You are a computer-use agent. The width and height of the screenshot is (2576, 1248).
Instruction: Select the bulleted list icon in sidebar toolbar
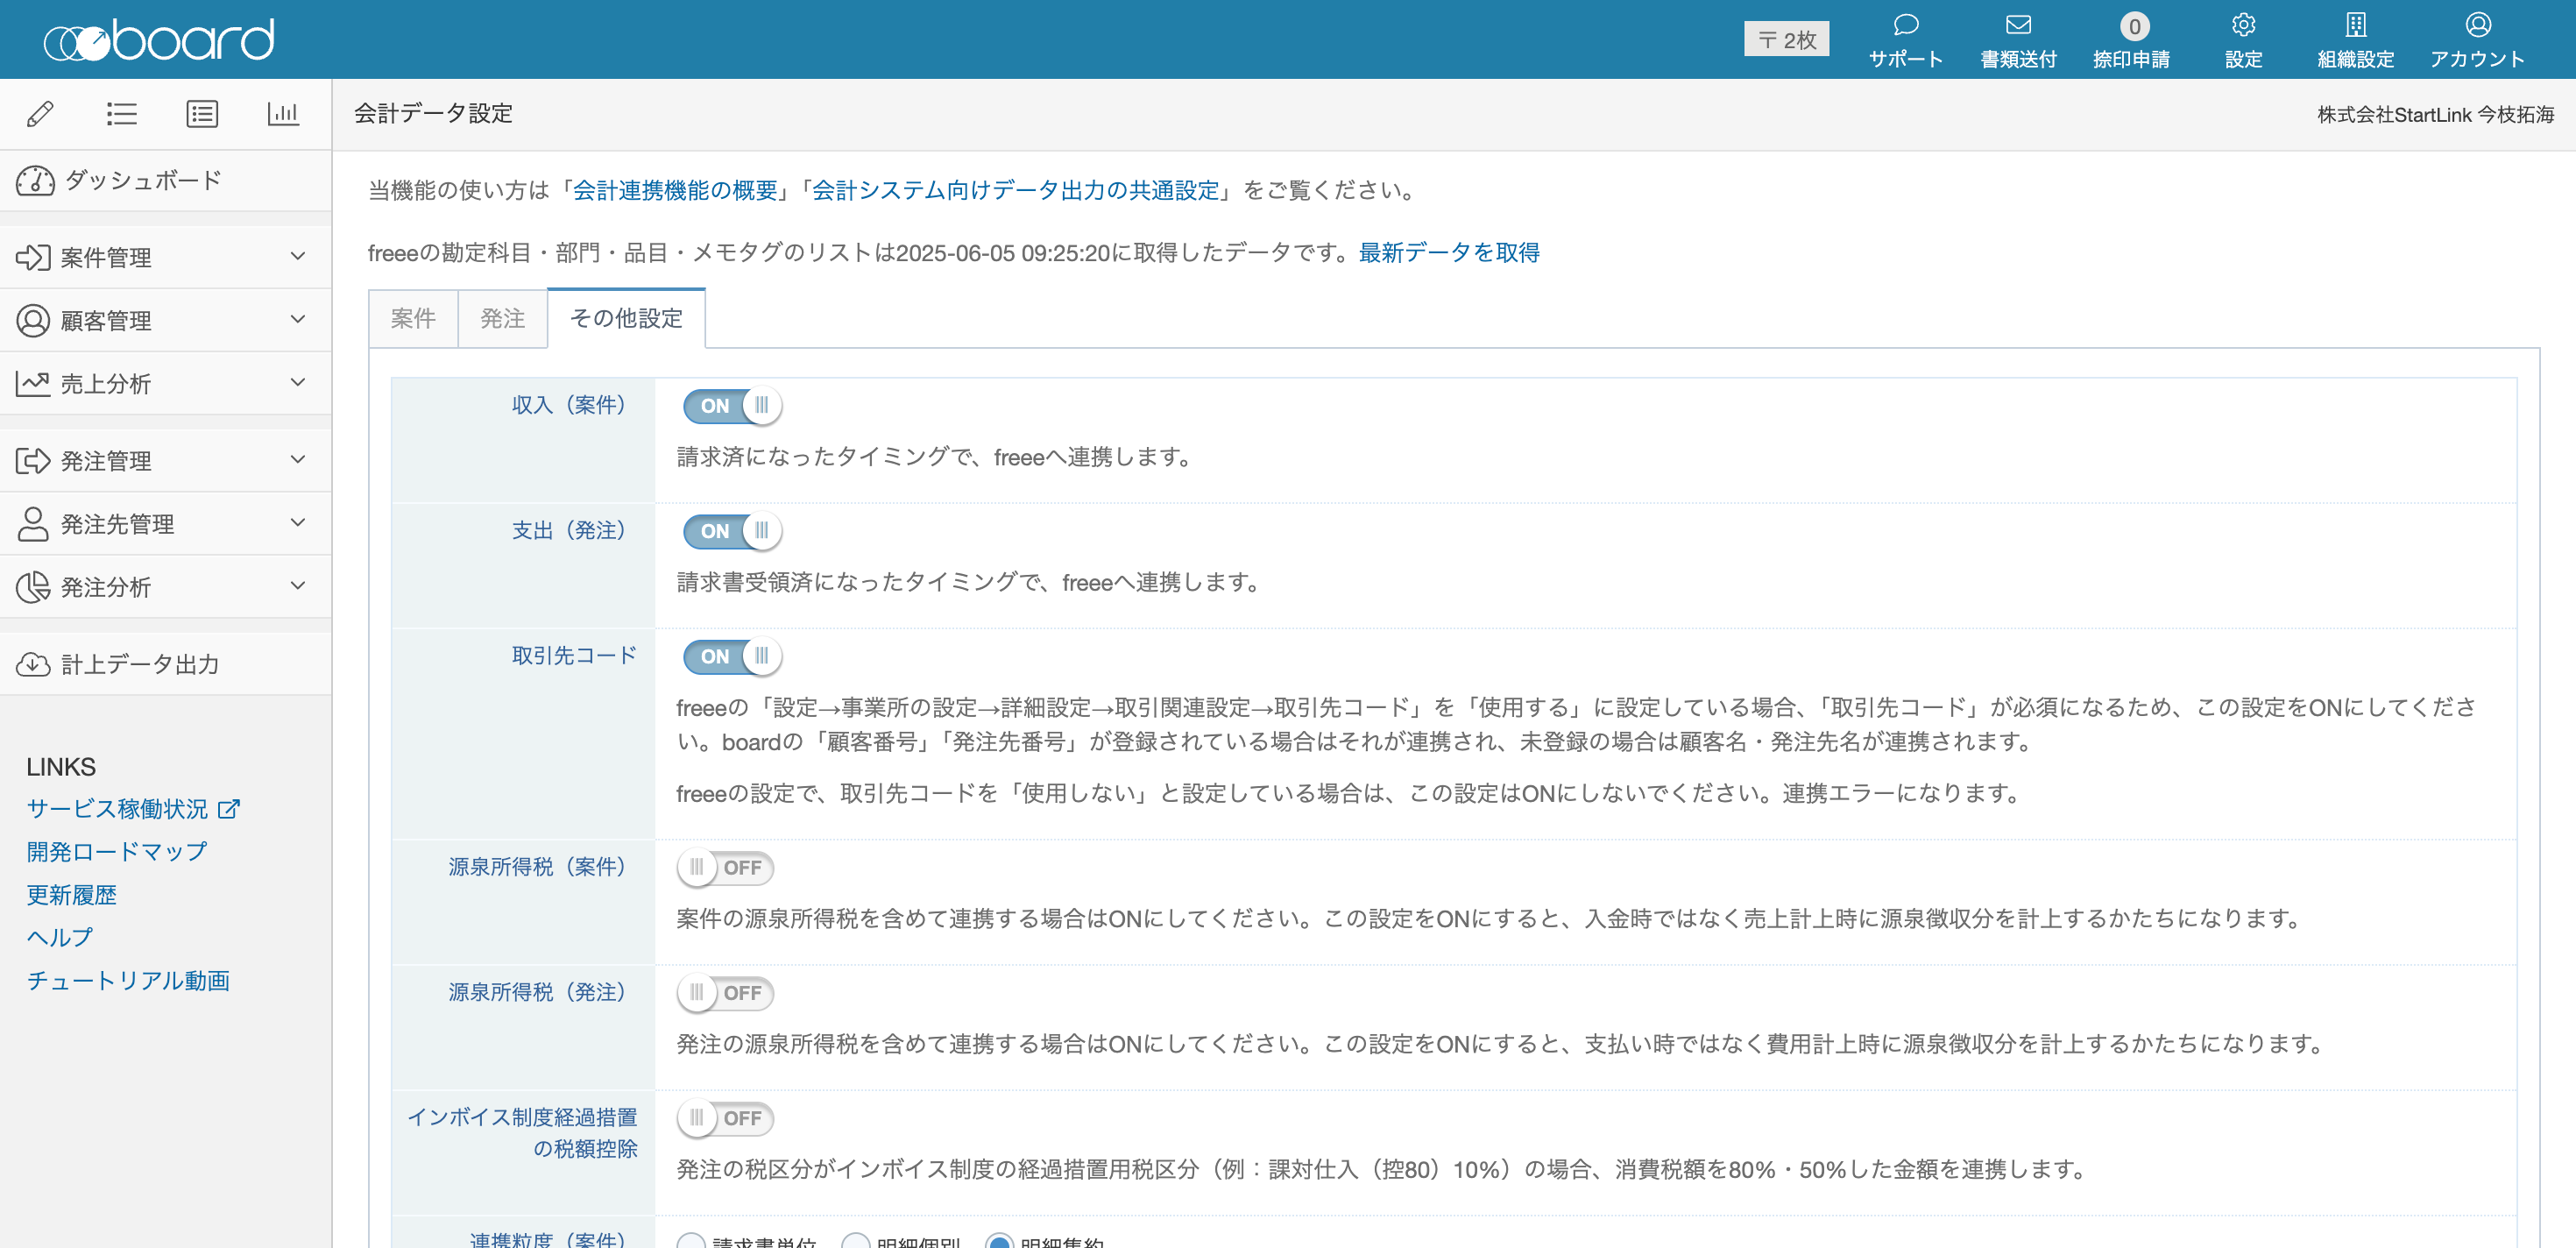click(x=122, y=114)
